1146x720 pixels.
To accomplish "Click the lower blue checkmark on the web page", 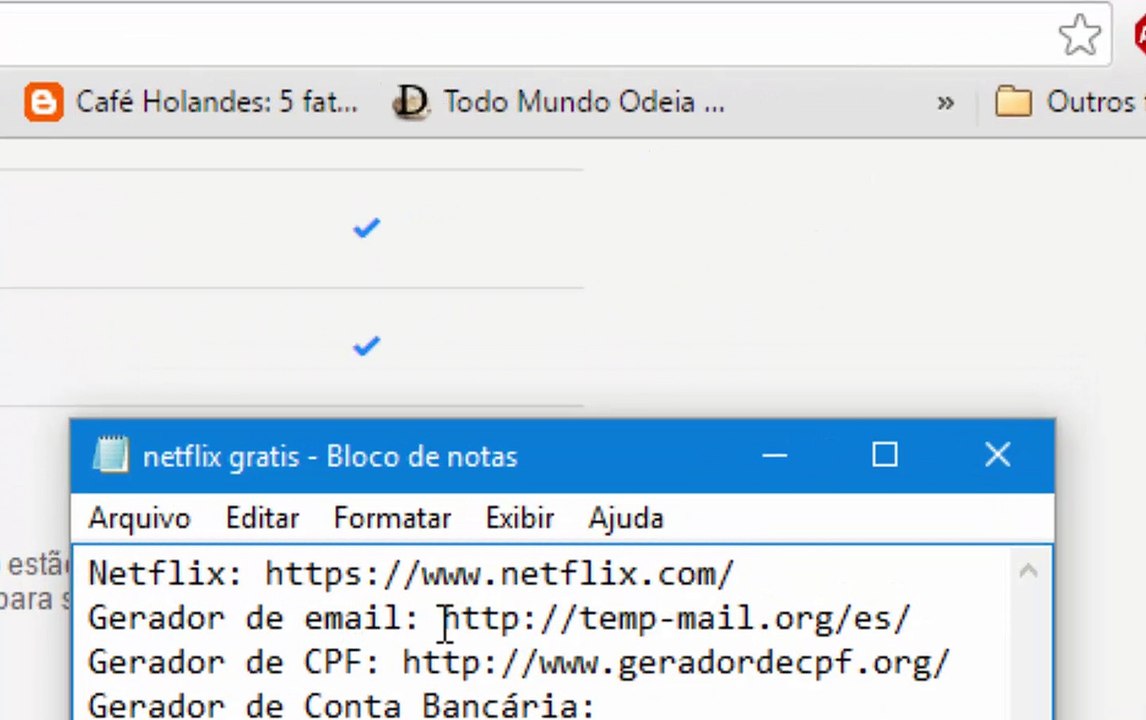I will point(366,345).
